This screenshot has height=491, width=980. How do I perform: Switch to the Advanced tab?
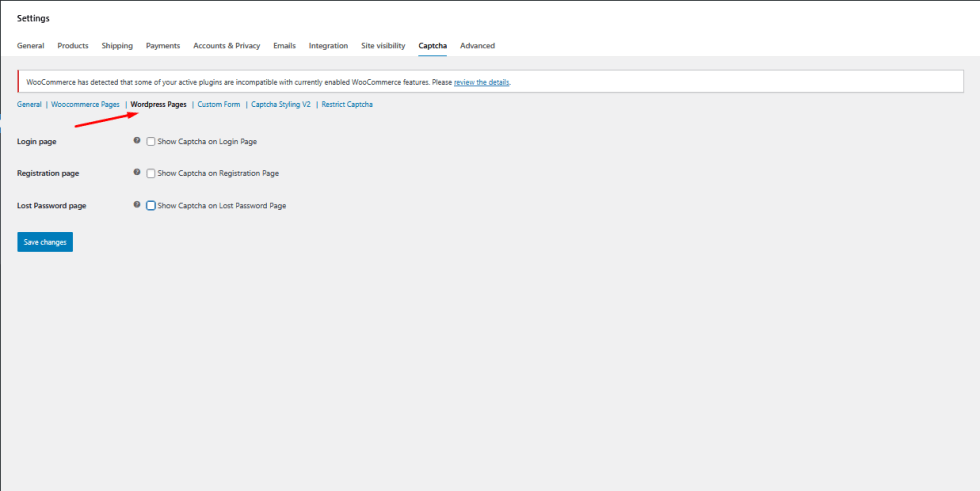(x=478, y=46)
